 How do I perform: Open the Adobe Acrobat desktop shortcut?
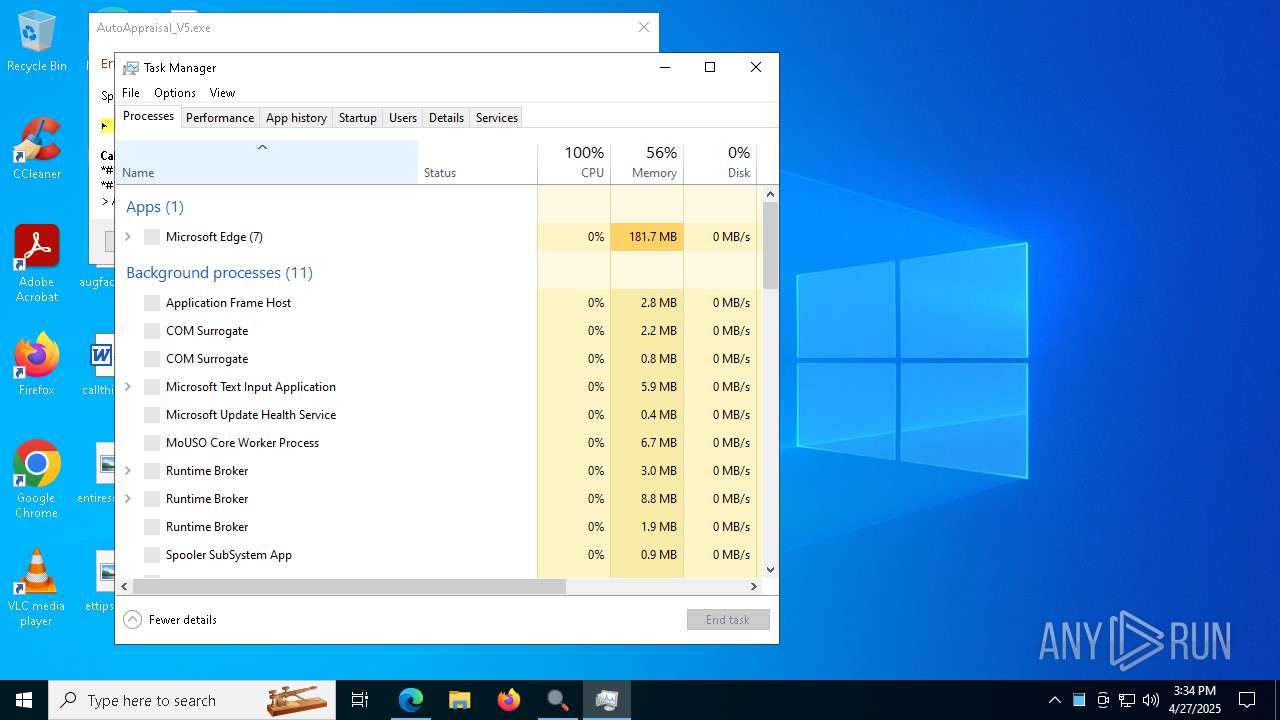coord(37,264)
